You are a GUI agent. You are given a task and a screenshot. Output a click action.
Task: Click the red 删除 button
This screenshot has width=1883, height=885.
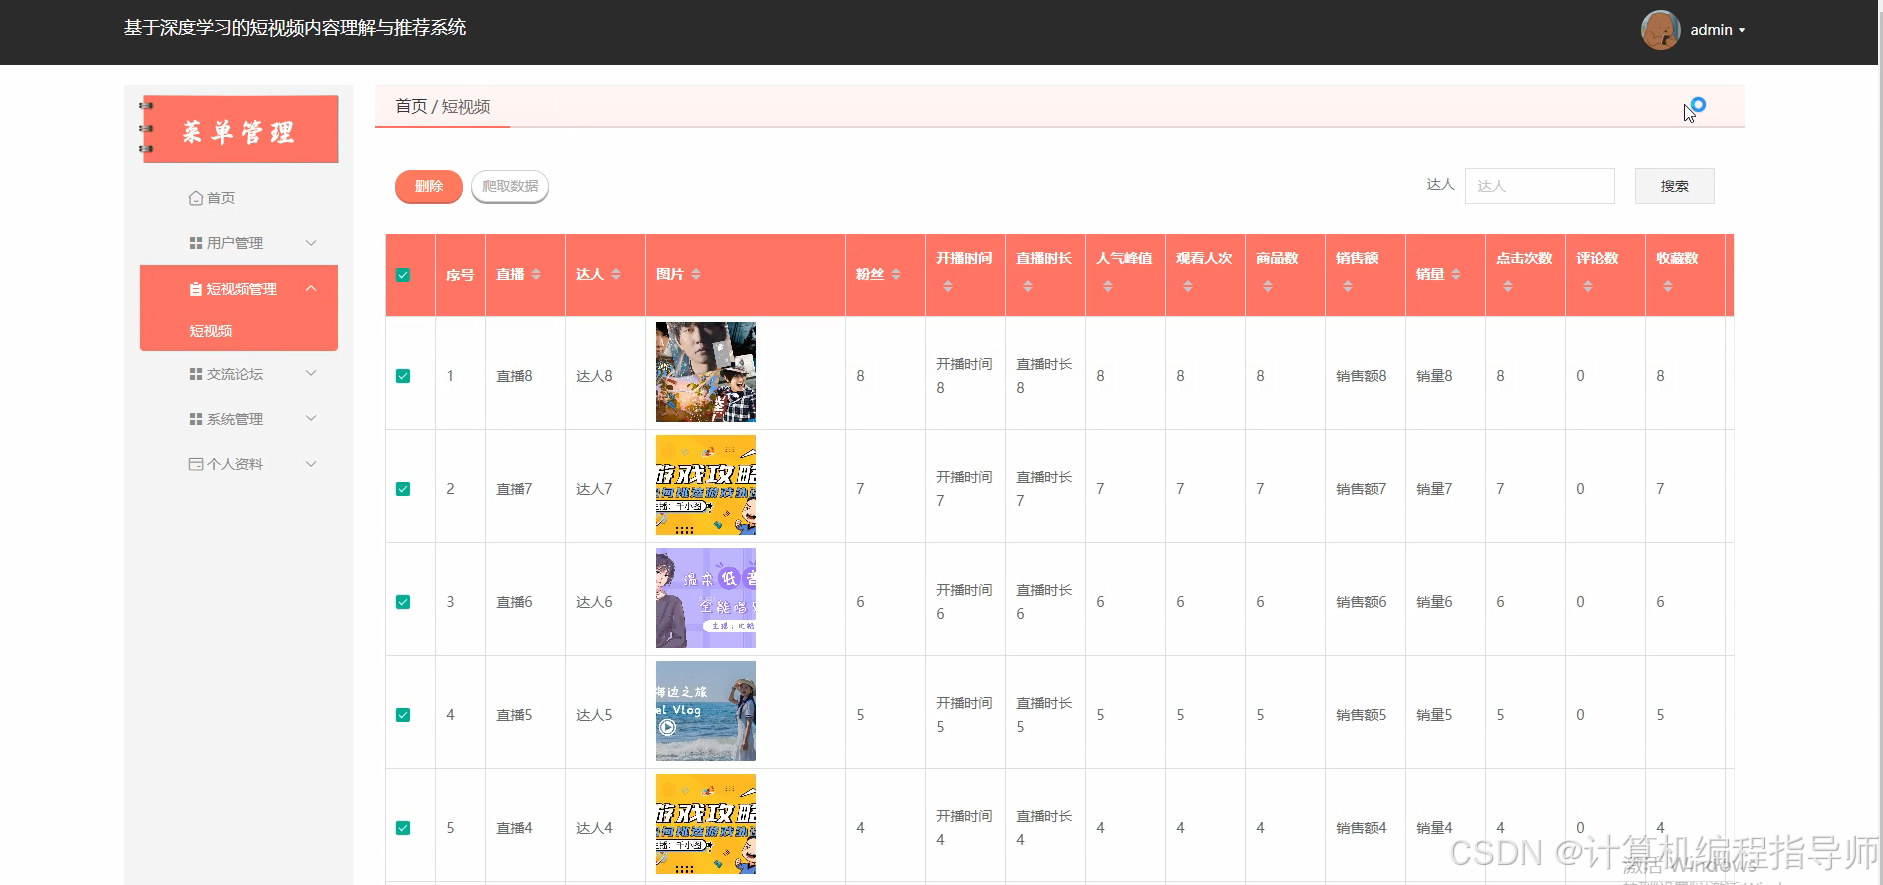coord(429,186)
